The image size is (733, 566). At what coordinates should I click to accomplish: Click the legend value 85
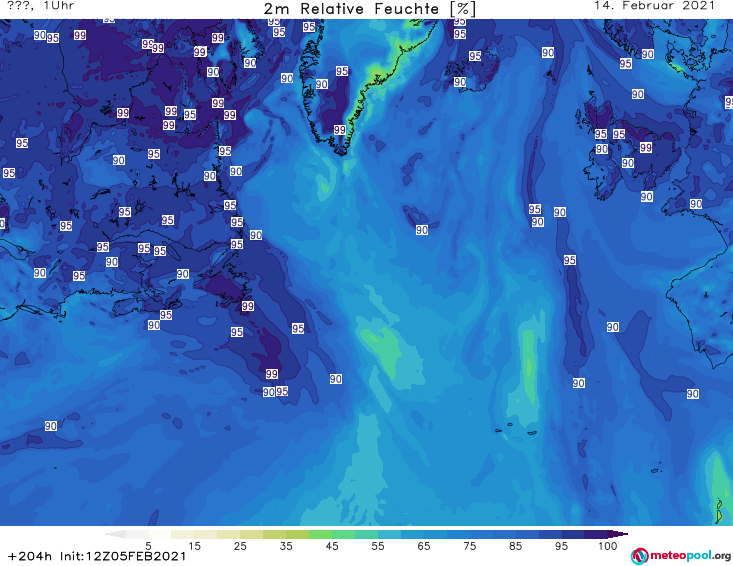(516, 546)
